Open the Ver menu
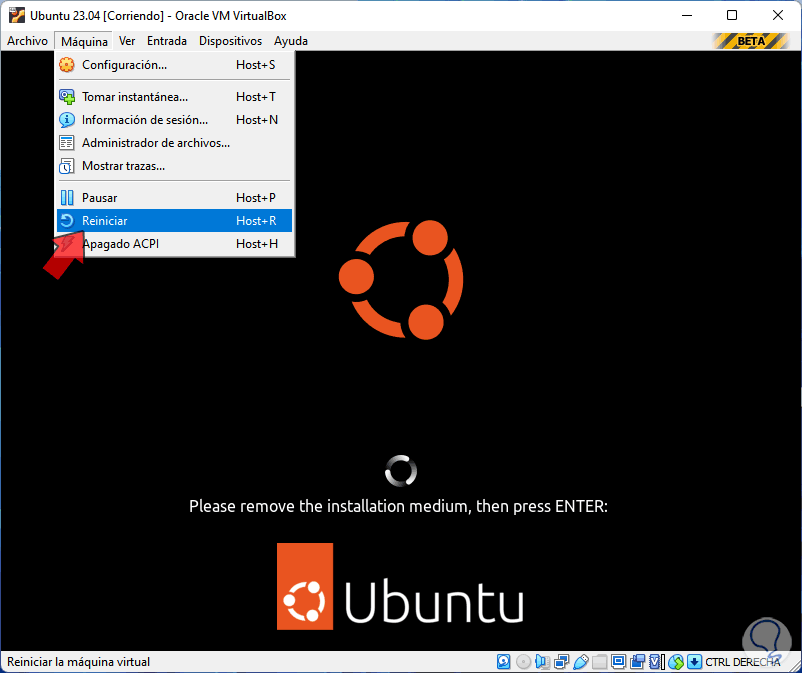 click(x=127, y=41)
